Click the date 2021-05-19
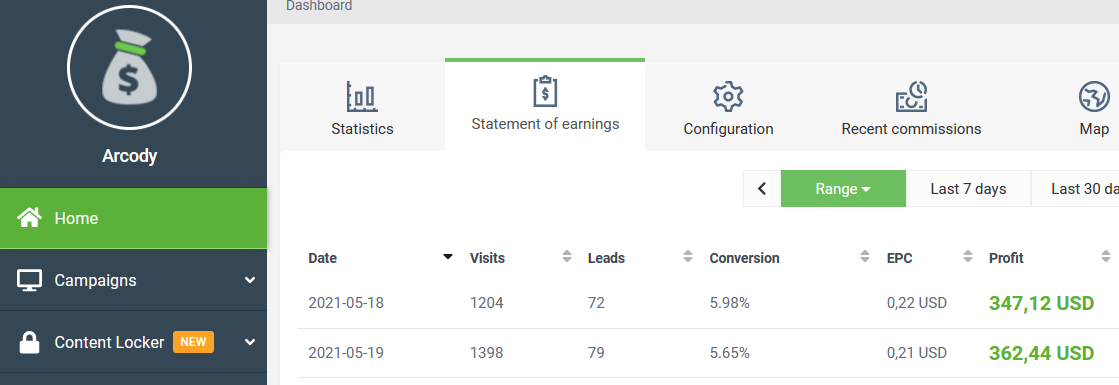This screenshot has height=385, width=1119. click(346, 353)
